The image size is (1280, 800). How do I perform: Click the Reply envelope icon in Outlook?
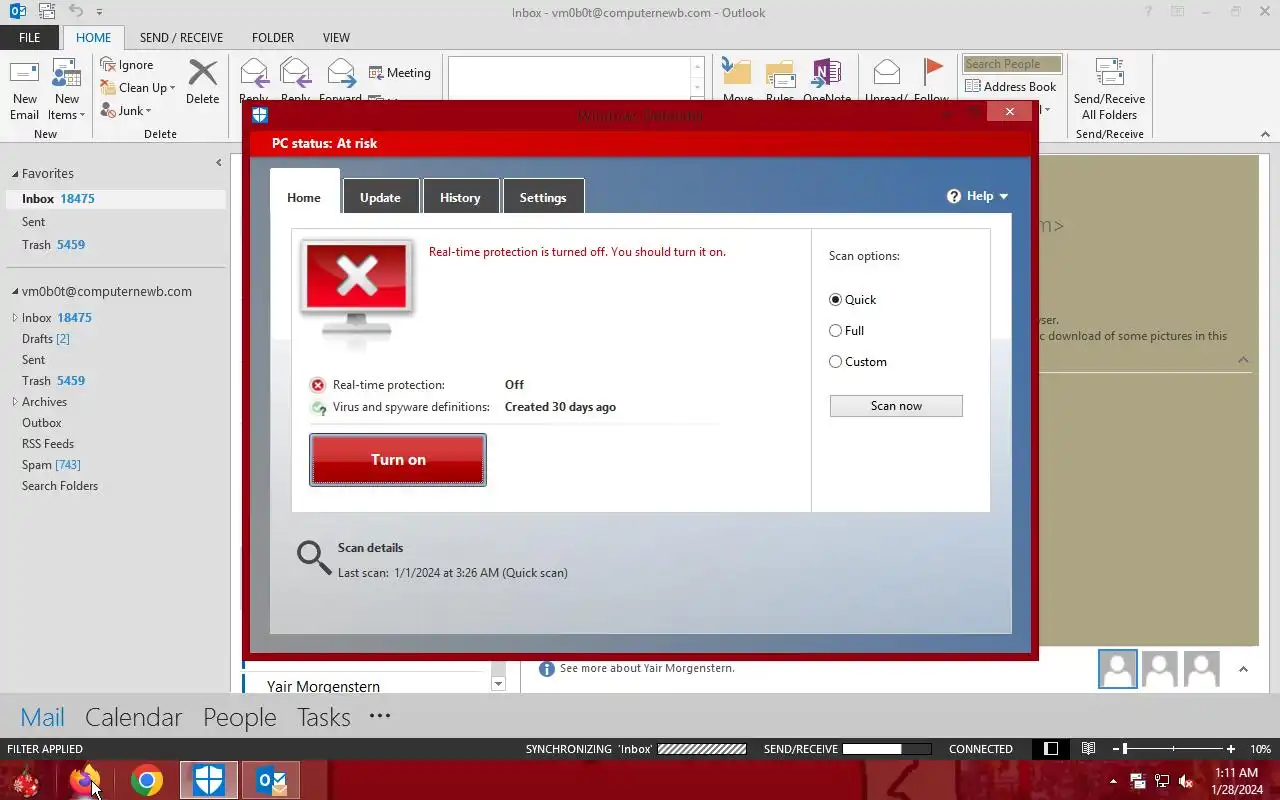254,73
